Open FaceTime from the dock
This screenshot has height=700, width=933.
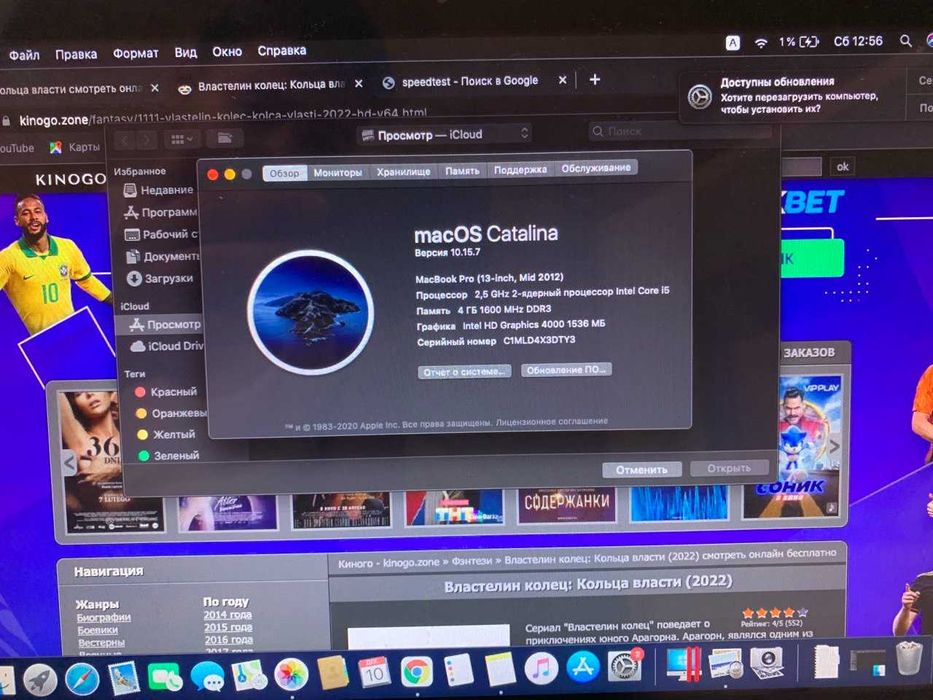coord(165,677)
